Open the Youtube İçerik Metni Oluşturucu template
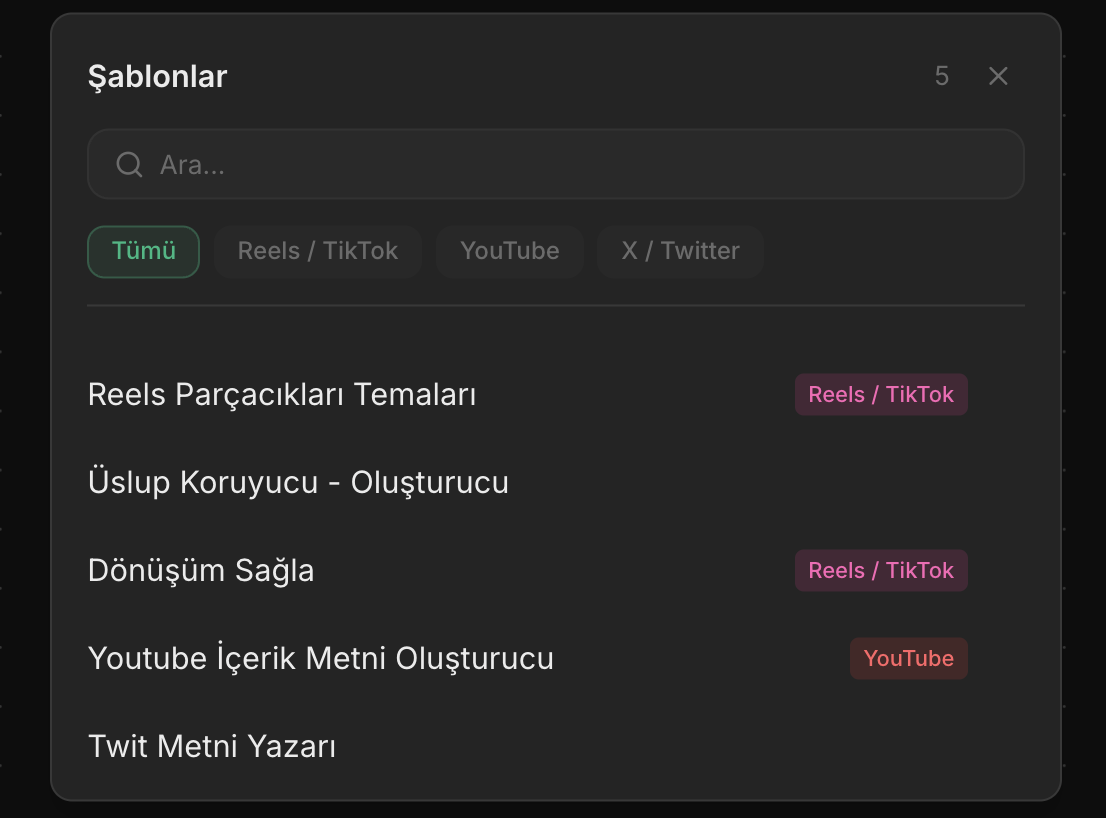Image resolution: width=1106 pixels, height=818 pixels. pyautogui.click(x=320, y=658)
